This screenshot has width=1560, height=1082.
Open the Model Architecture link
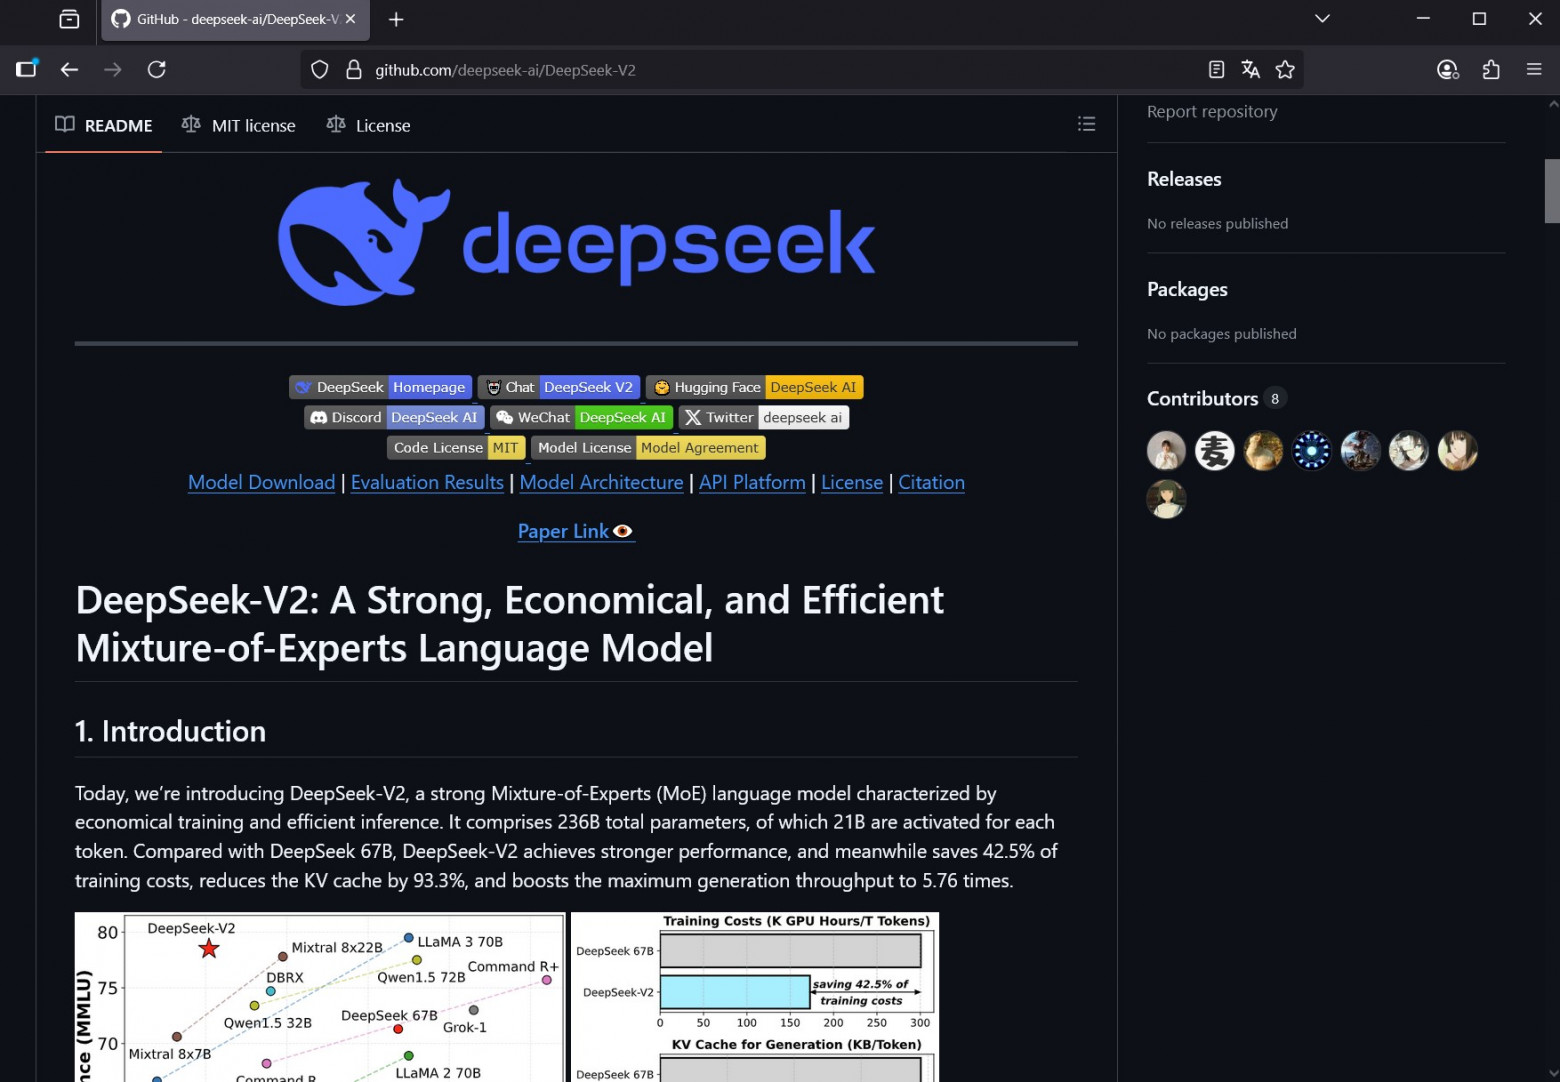click(601, 482)
